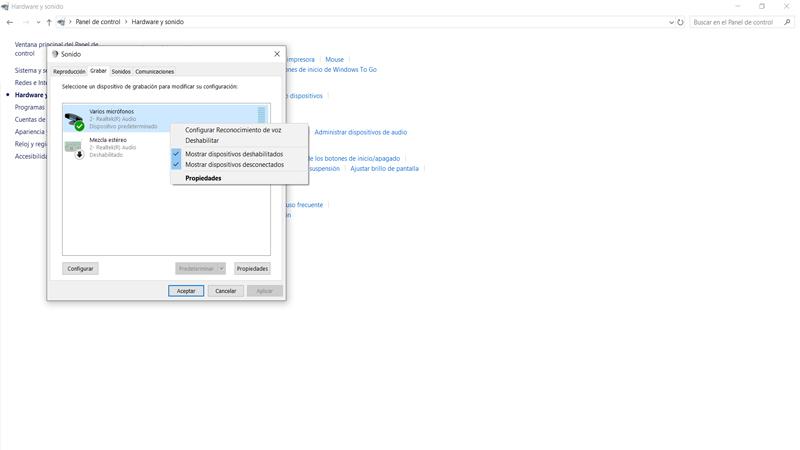This screenshot has width=800, height=450.
Task: Click the Hardware y sonido window icon
Action: coord(5,7)
